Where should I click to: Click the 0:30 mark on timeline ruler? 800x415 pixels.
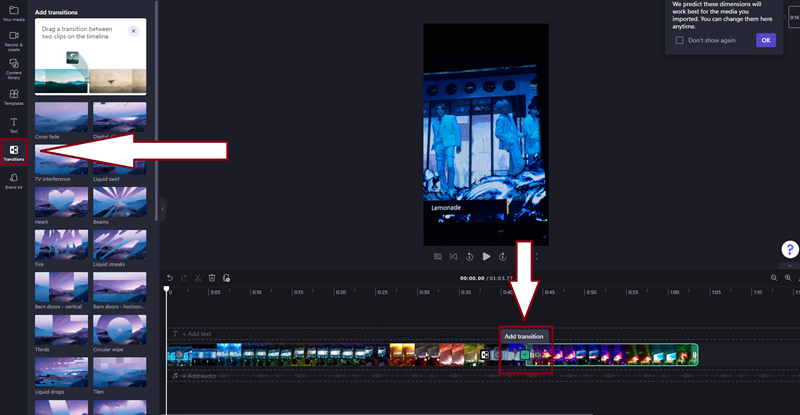click(424, 292)
